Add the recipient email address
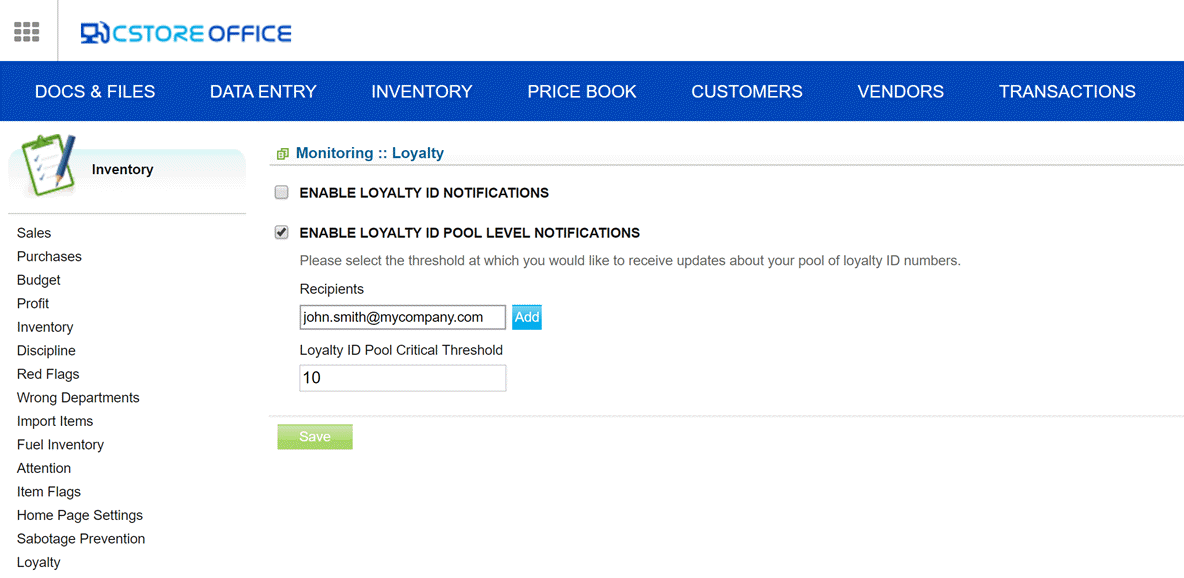Screen dimensions: 1184x578 pos(527,317)
